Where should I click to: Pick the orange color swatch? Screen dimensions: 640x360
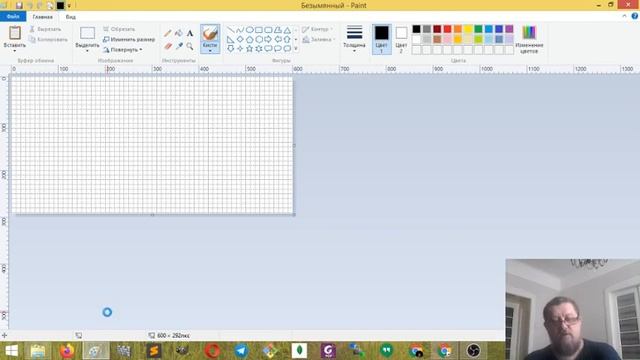point(458,29)
